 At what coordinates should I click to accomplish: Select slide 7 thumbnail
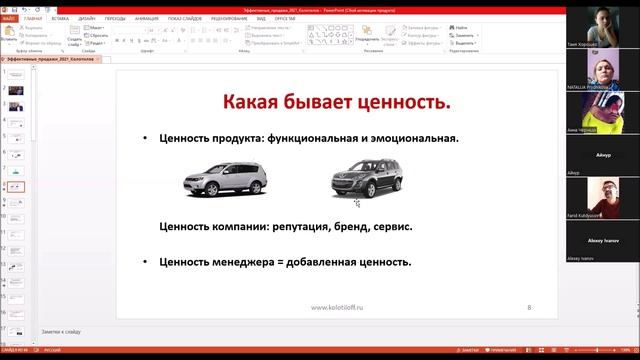pos(16,171)
